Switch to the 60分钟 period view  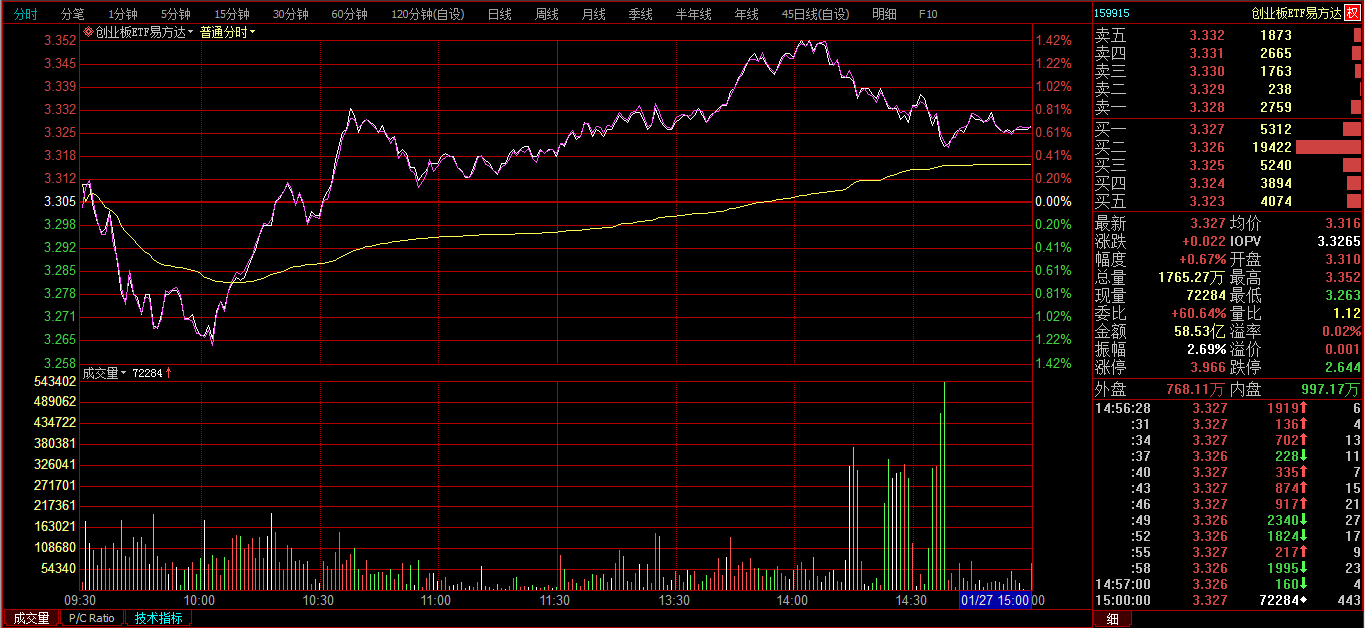click(349, 14)
